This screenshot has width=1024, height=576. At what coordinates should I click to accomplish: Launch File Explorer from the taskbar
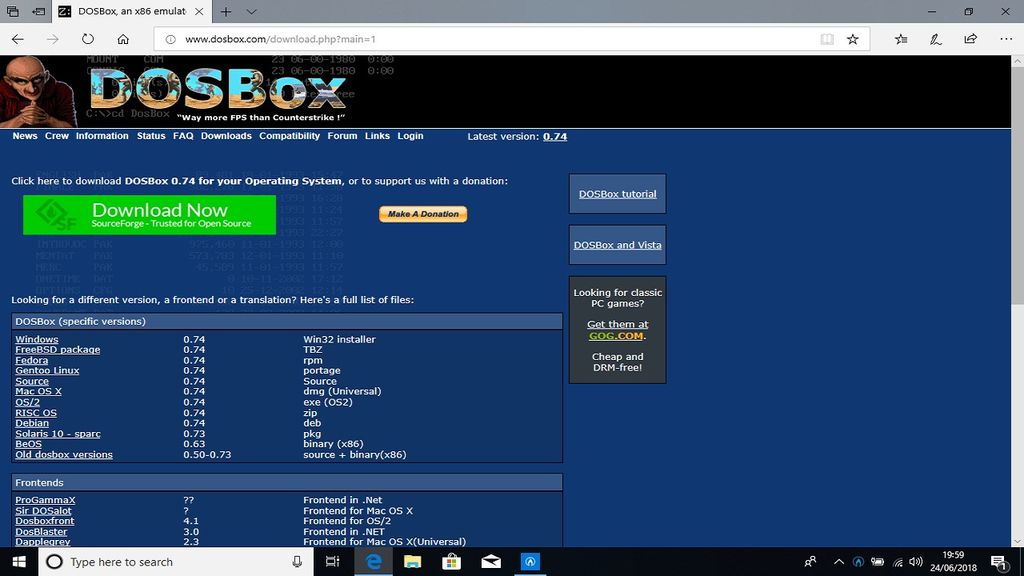tap(412, 562)
